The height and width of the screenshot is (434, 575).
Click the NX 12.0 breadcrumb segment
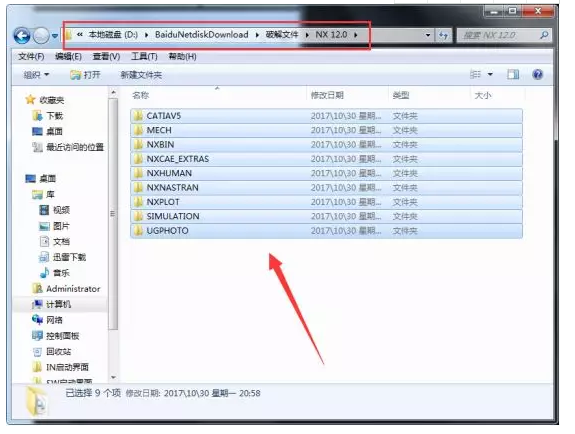[331, 34]
